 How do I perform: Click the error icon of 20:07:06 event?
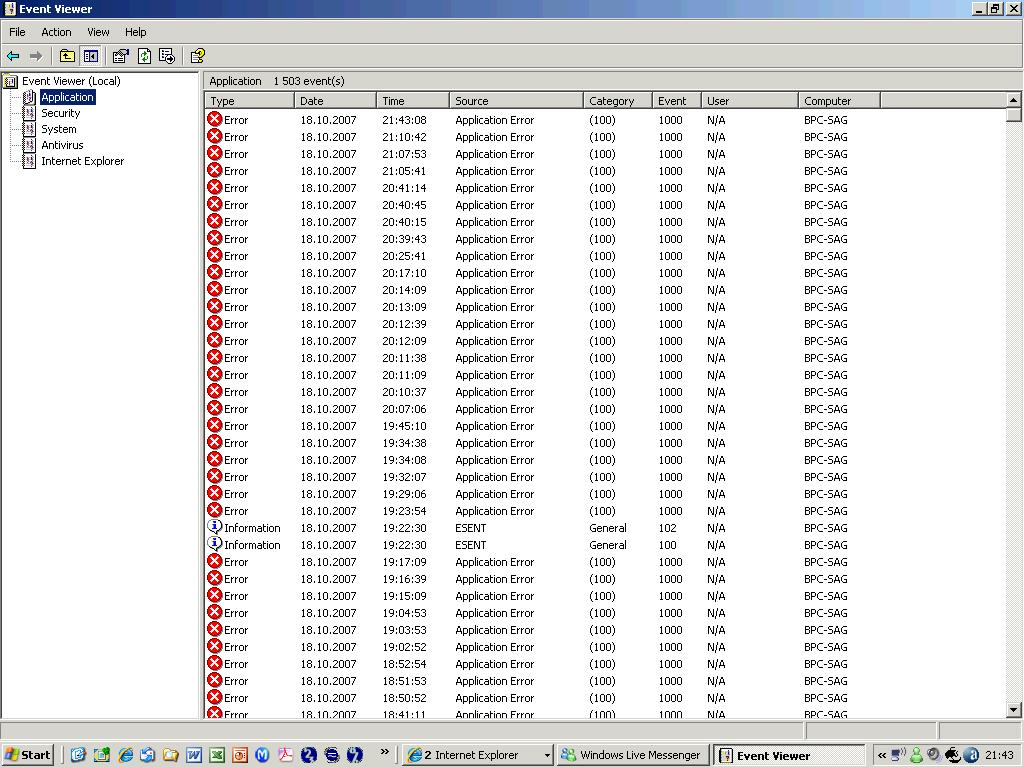tap(215, 408)
